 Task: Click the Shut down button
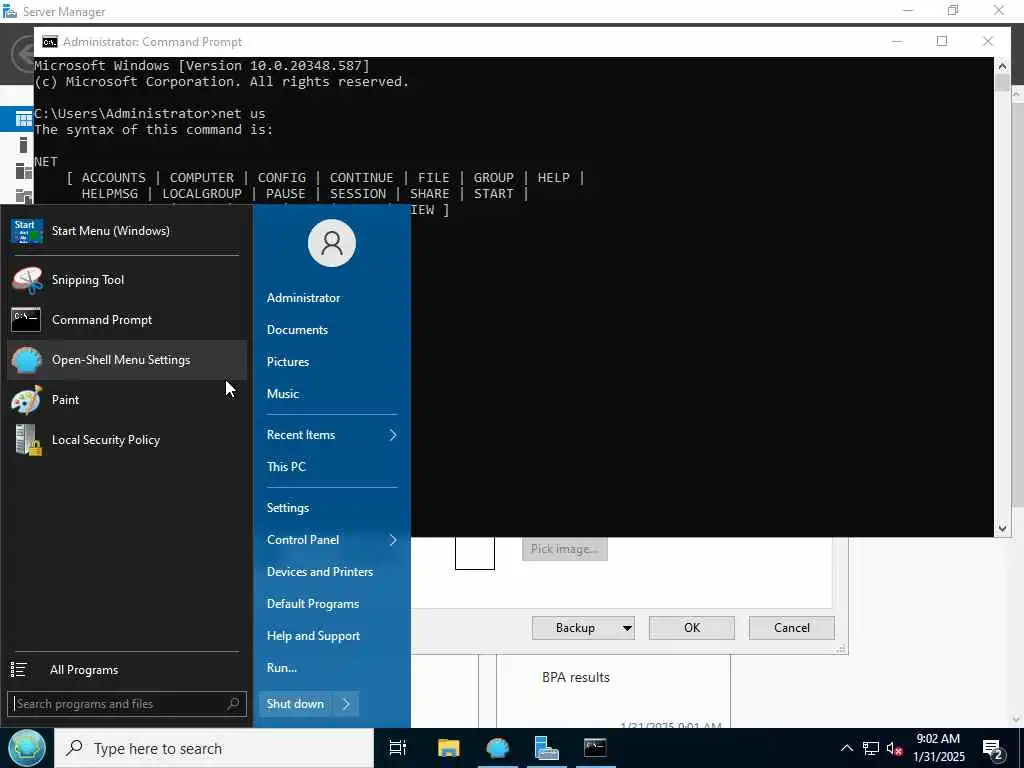point(296,704)
